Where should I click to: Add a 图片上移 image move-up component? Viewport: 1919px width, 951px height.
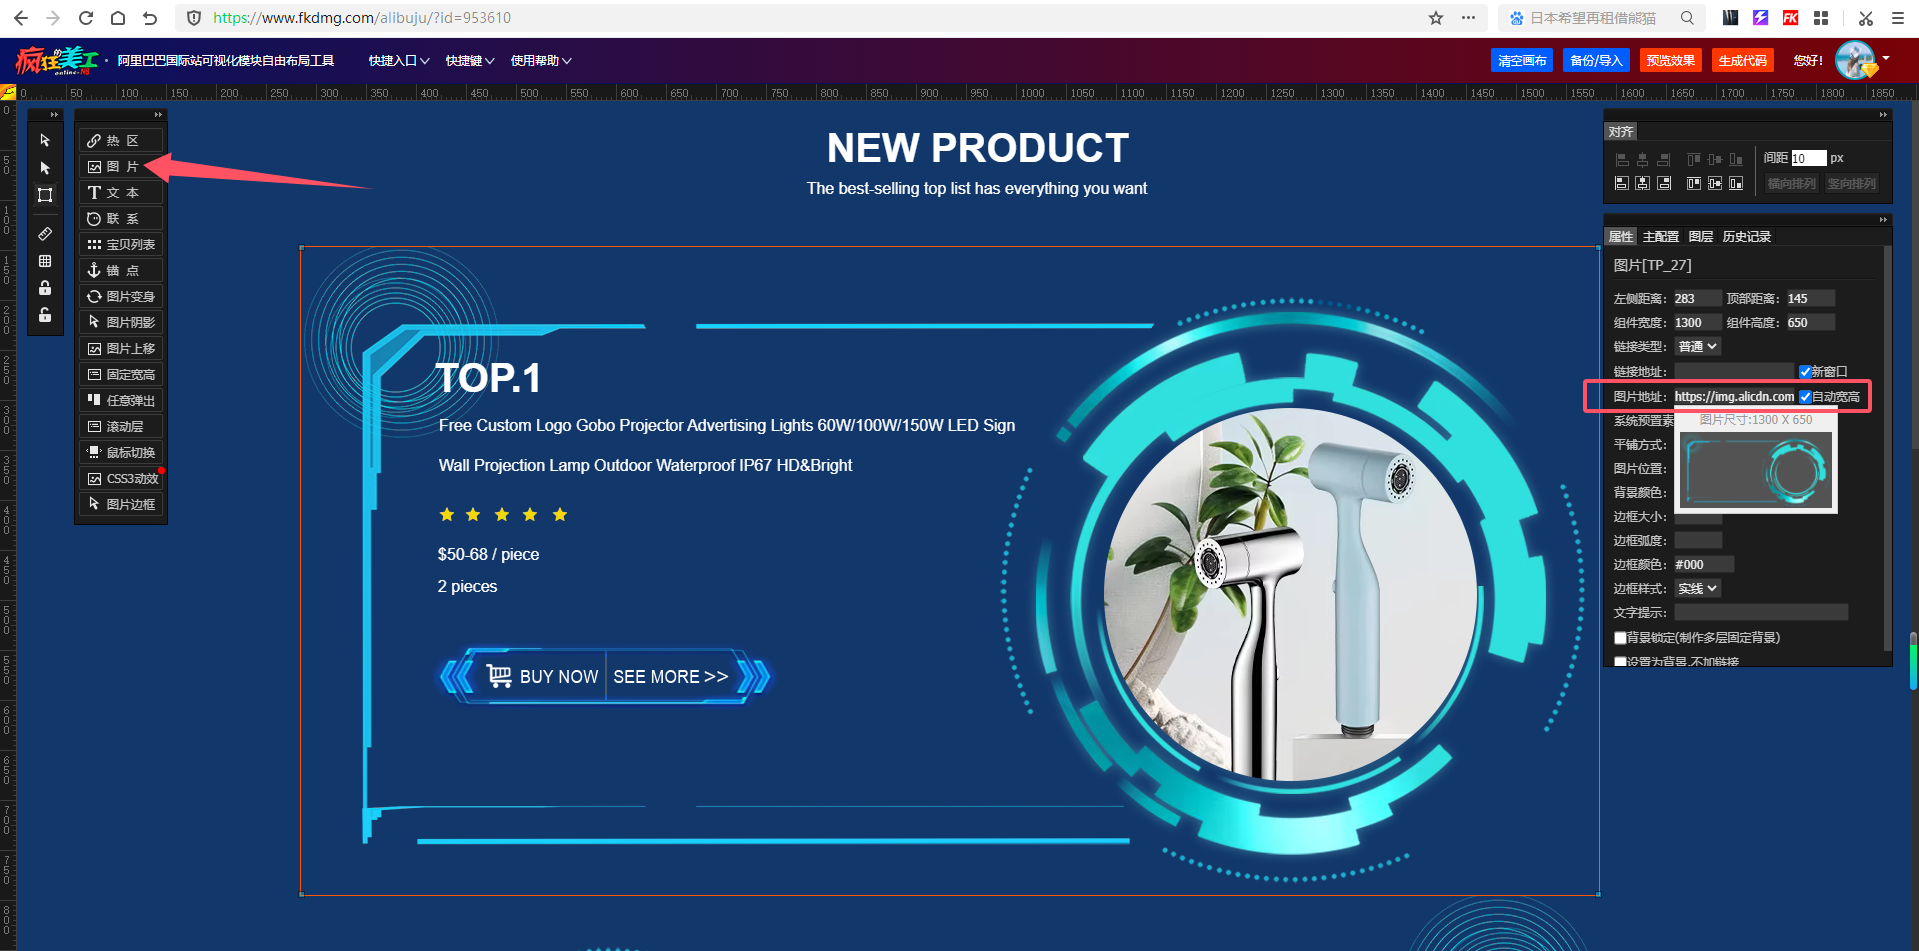coord(121,349)
